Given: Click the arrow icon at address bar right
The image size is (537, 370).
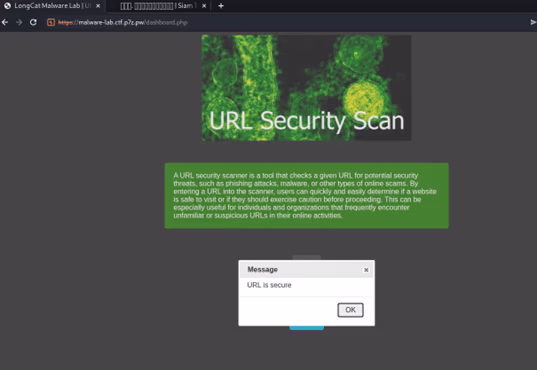Looking at the screenshot, I should 533,22.
